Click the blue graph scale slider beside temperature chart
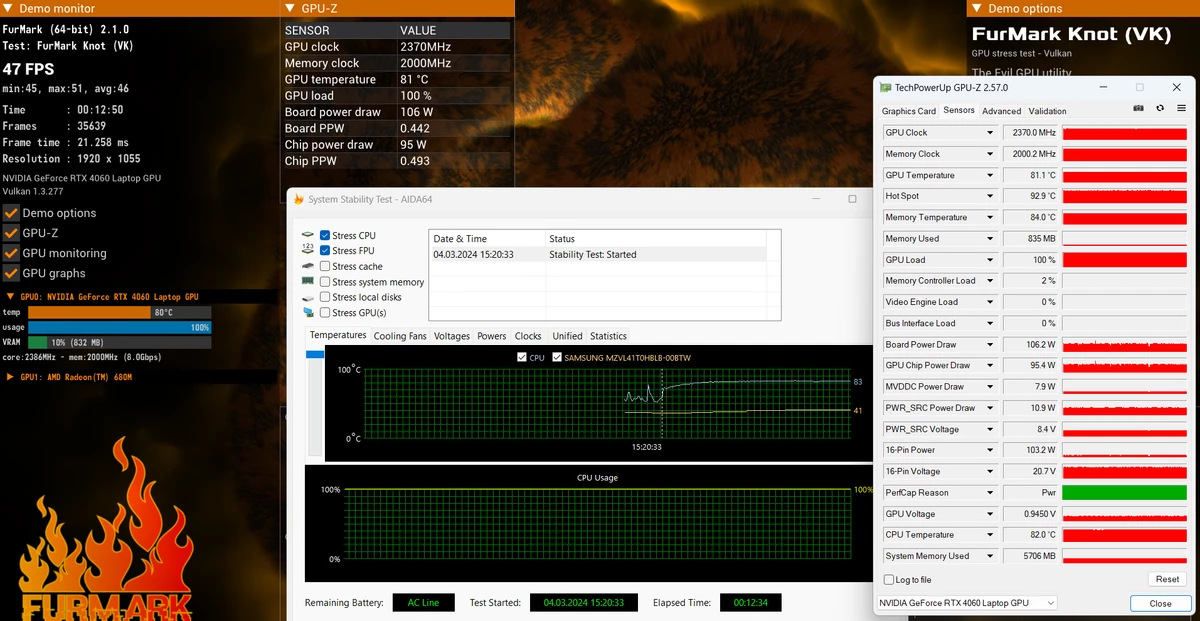Image resolution: width=1200 pixels, height=621 pixels. pyautogui.click(x=315, y=354)
